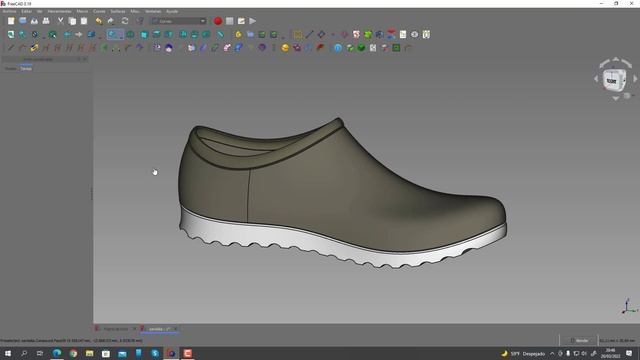Close the combo view panel
Screen dimensions: 640x360
click(x=85, y=59)
